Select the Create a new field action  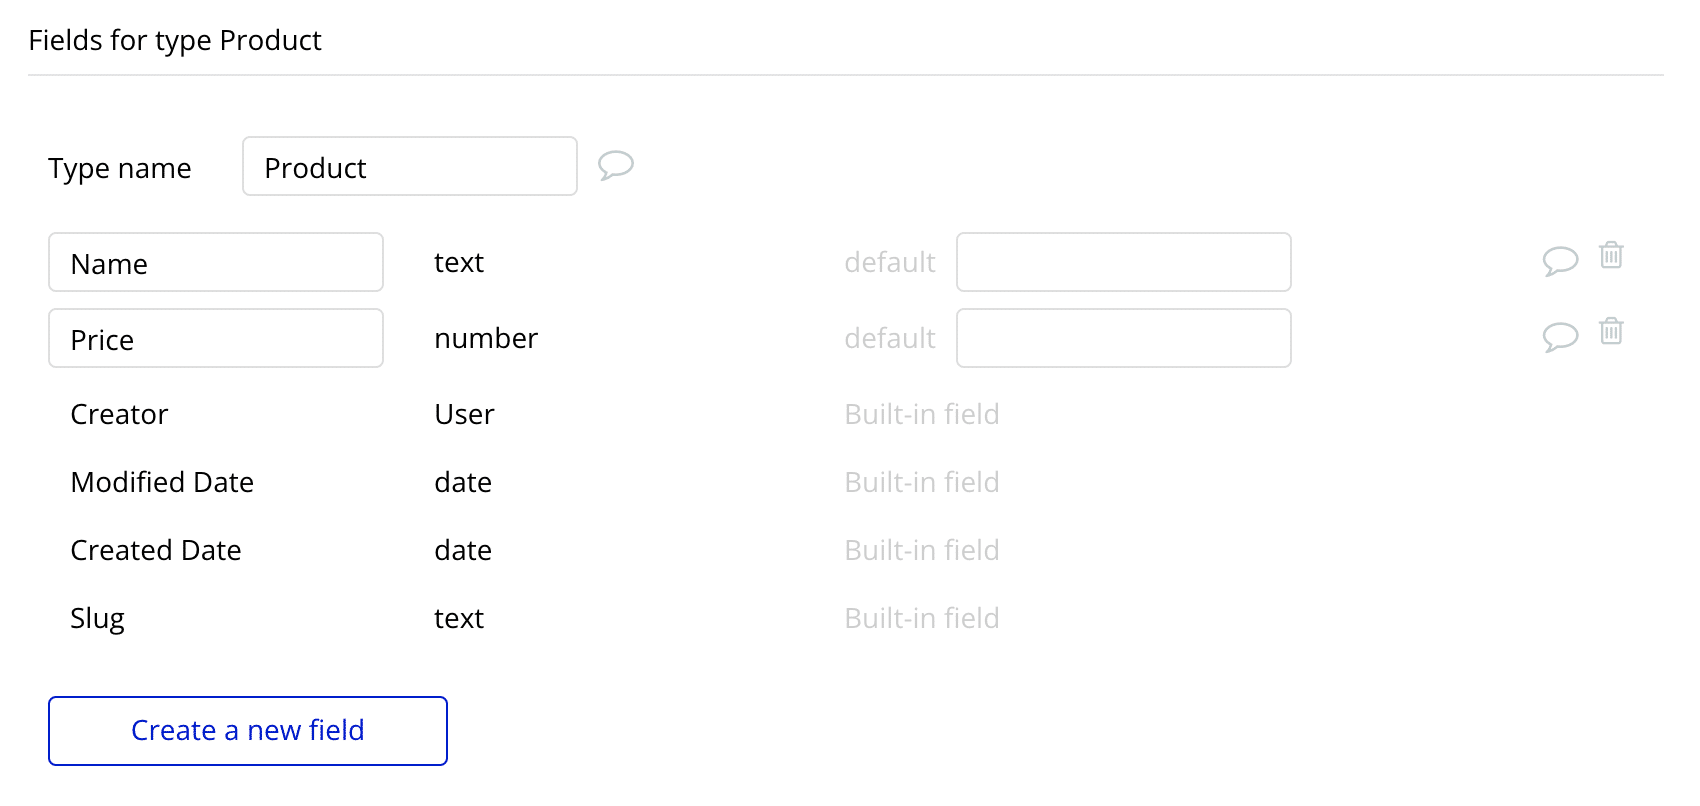point(247,731)
